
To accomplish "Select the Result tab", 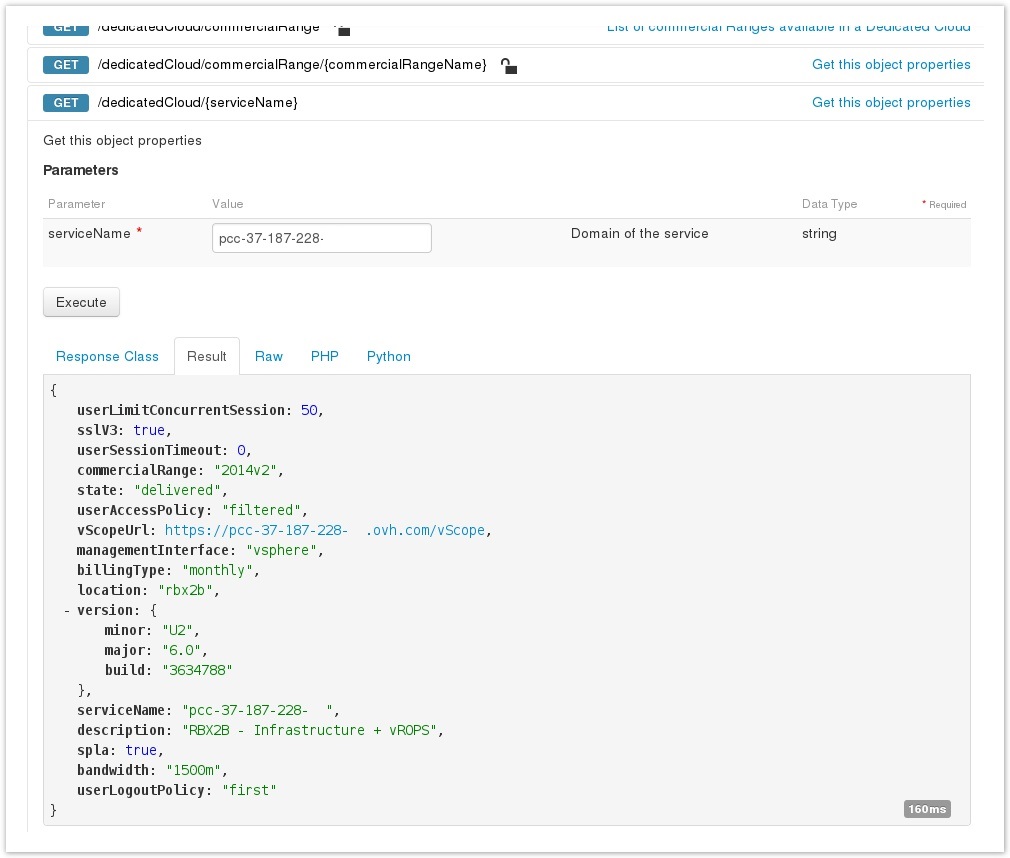I will [207, 356].
